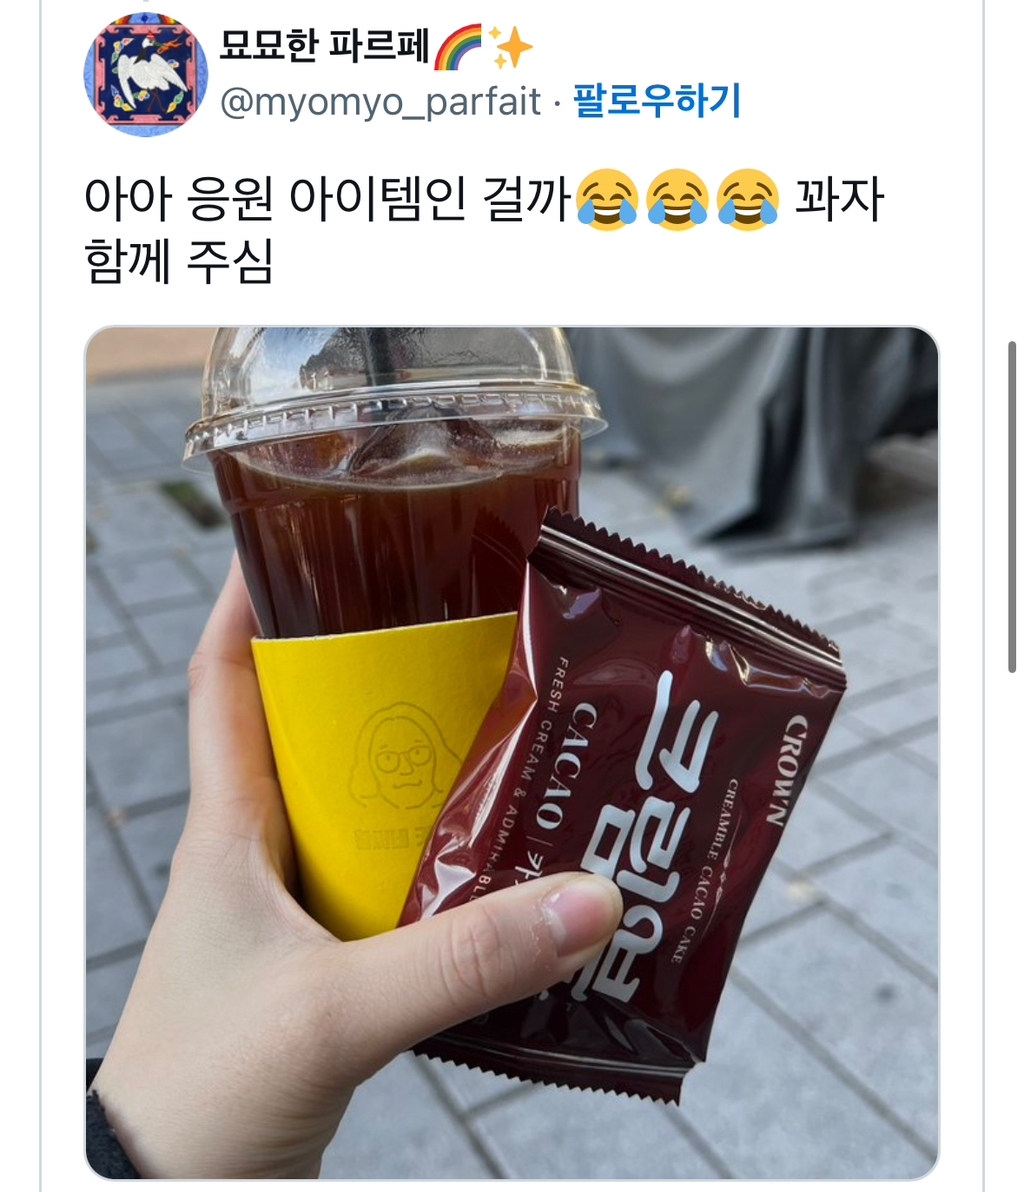The image size is (1024, 1192).
Task: Click the first laughing-crying emoji in the tweet
Action: (x=607, y=200)
